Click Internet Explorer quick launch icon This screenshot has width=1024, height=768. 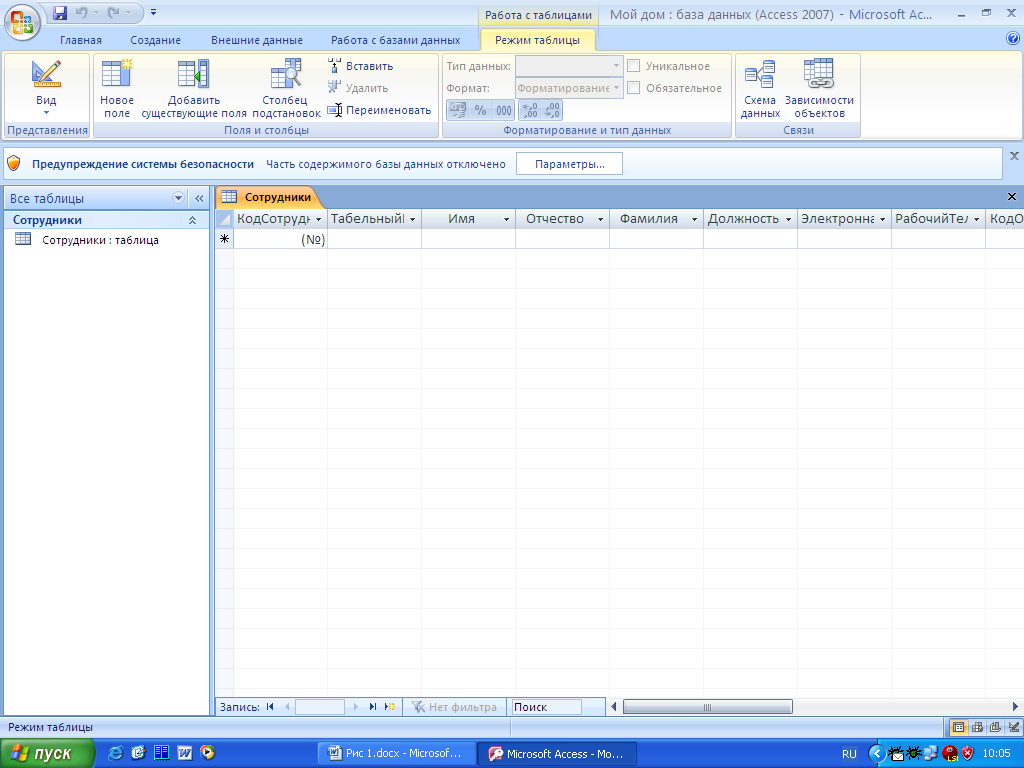[115, 753]
